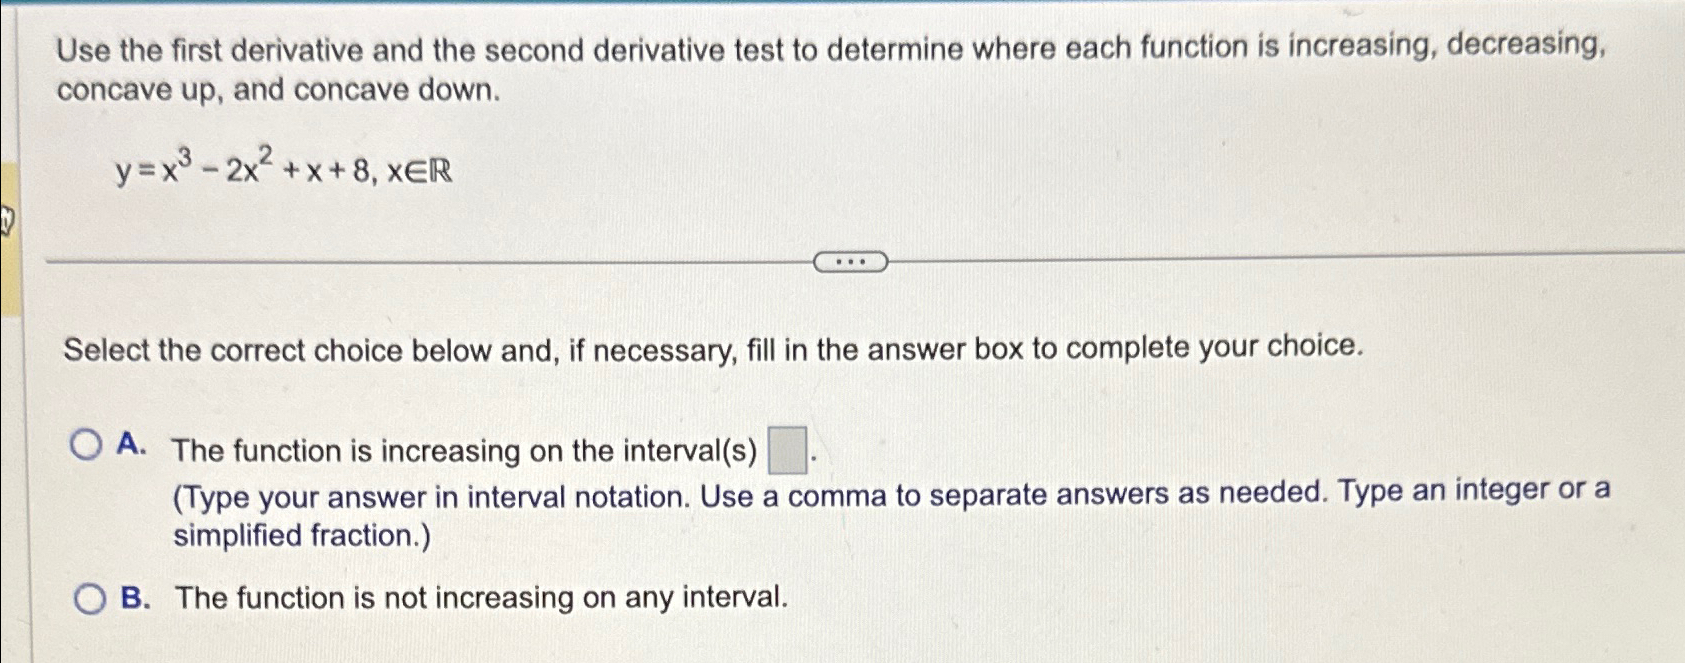Click the yellow sidebar strip on the left
This screenshot has height=663, width=1685.
pyautogui.click(x=10, y=250)
